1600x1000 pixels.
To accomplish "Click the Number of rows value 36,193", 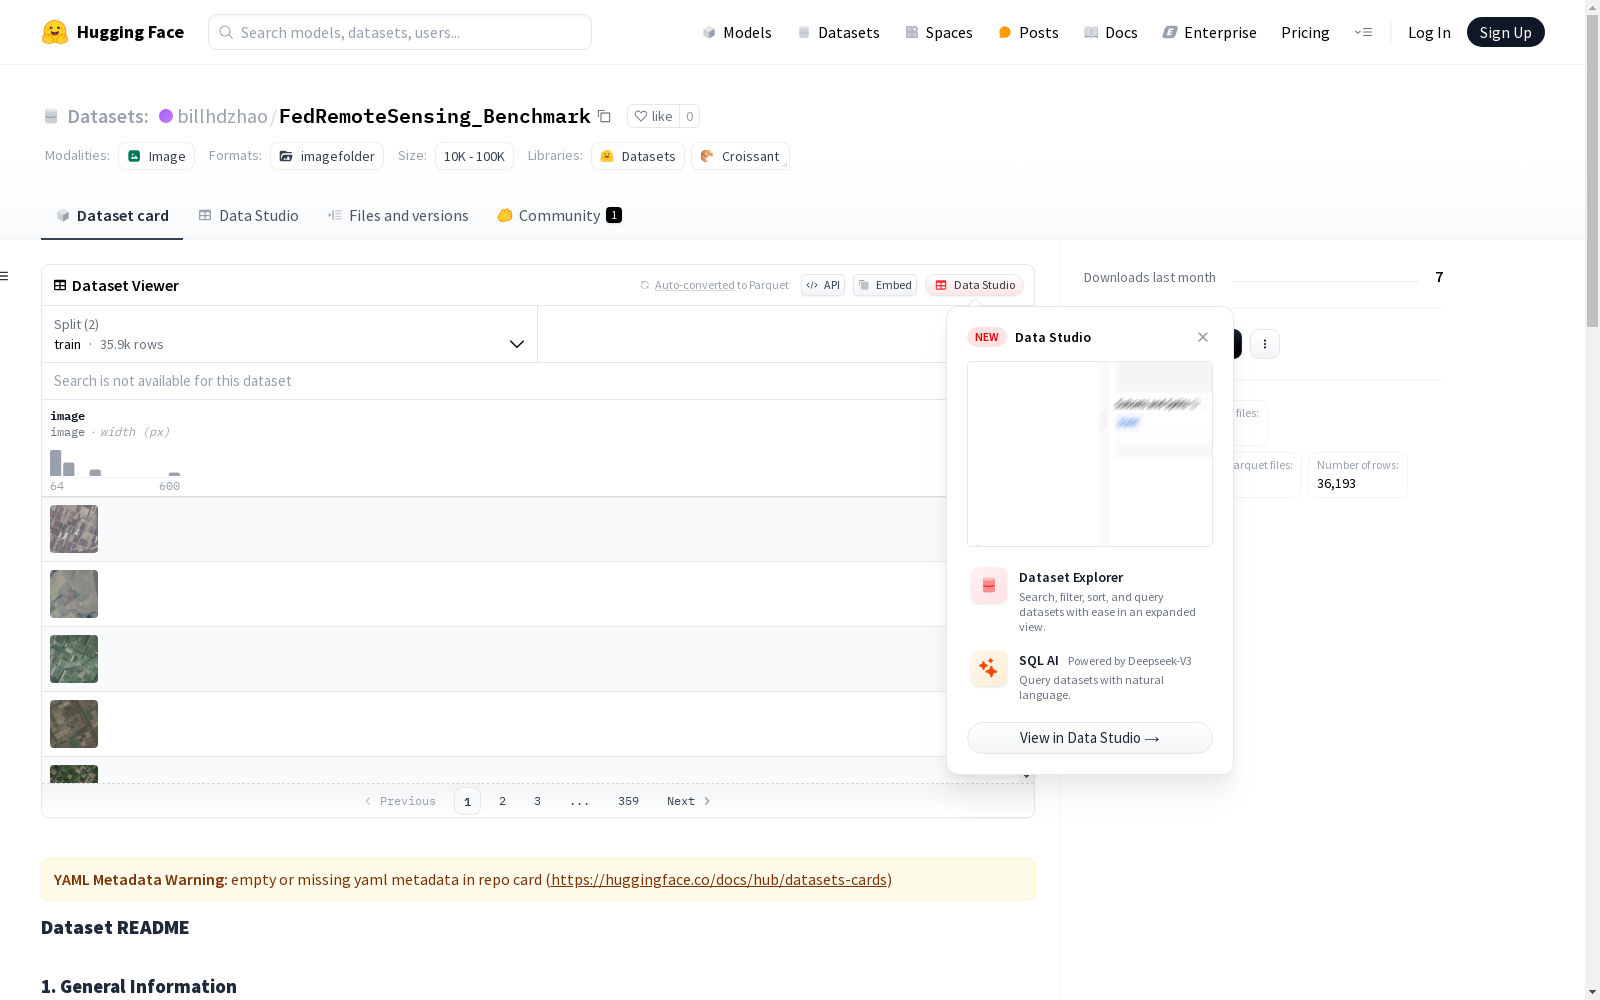I will [x=1336, y=484].
